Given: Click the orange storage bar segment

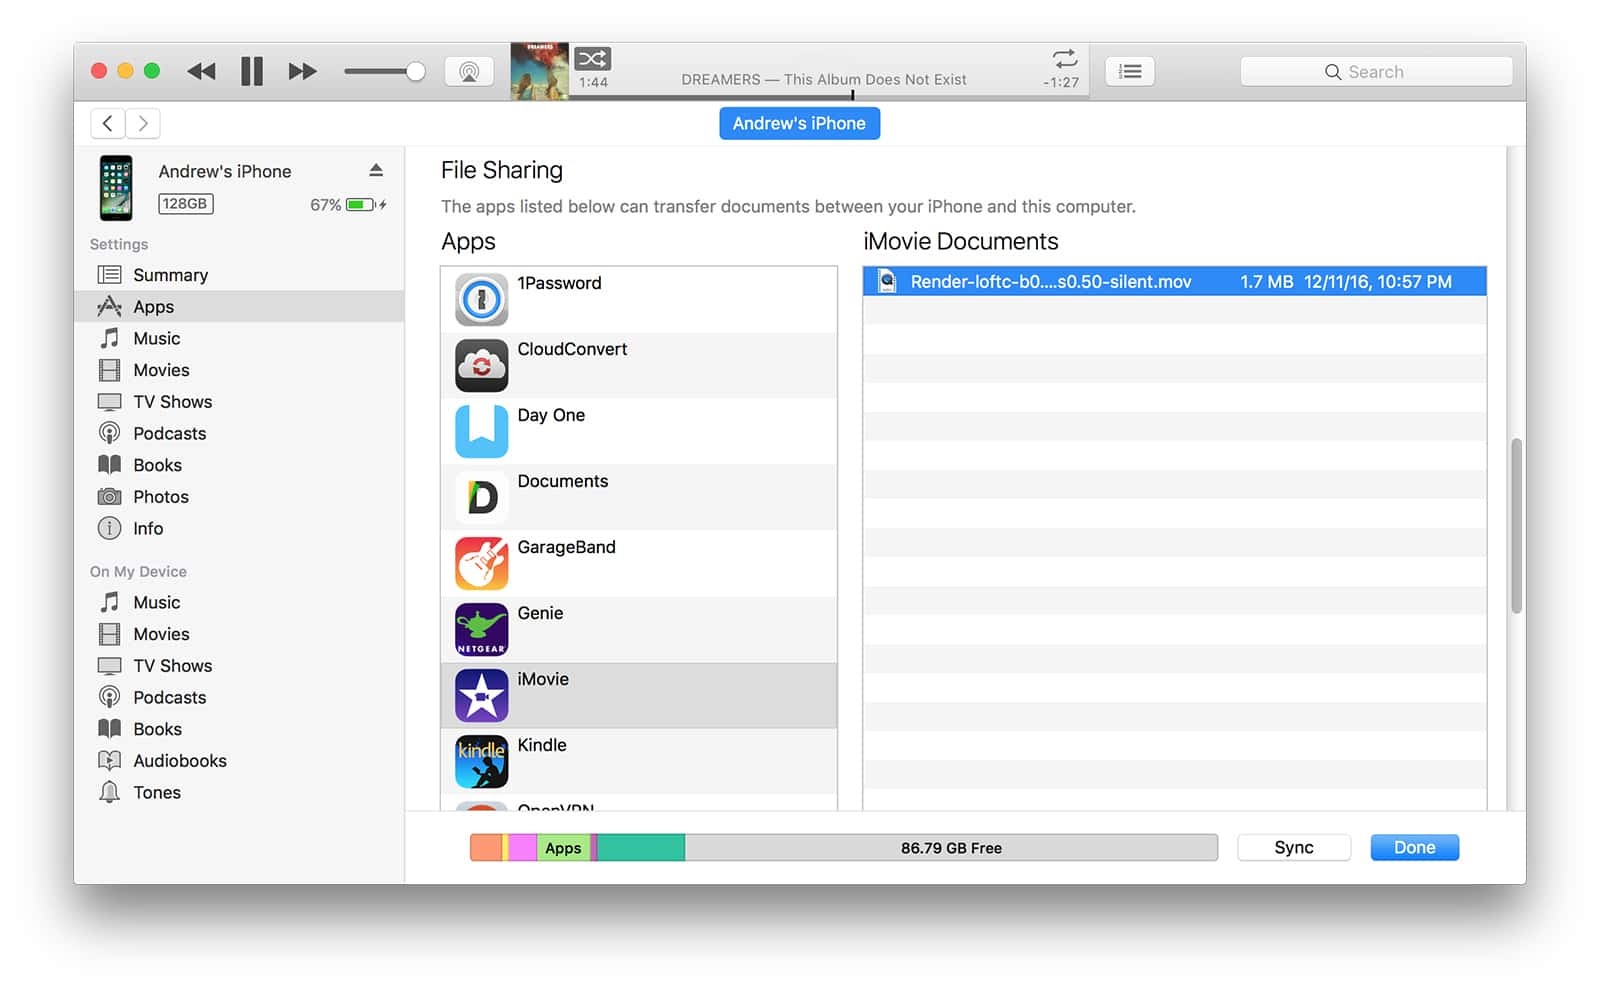Looking at the screenshot, I should (486, 848).
